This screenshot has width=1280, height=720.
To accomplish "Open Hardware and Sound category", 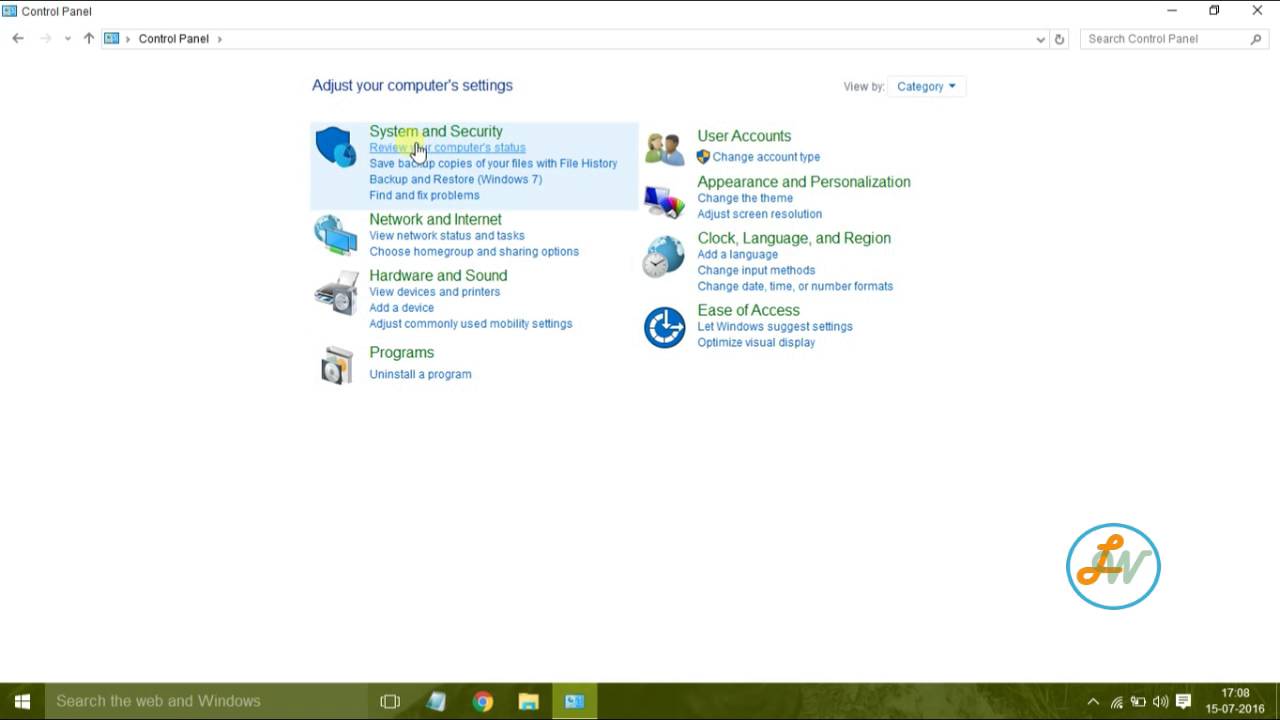I will (438, 275).
